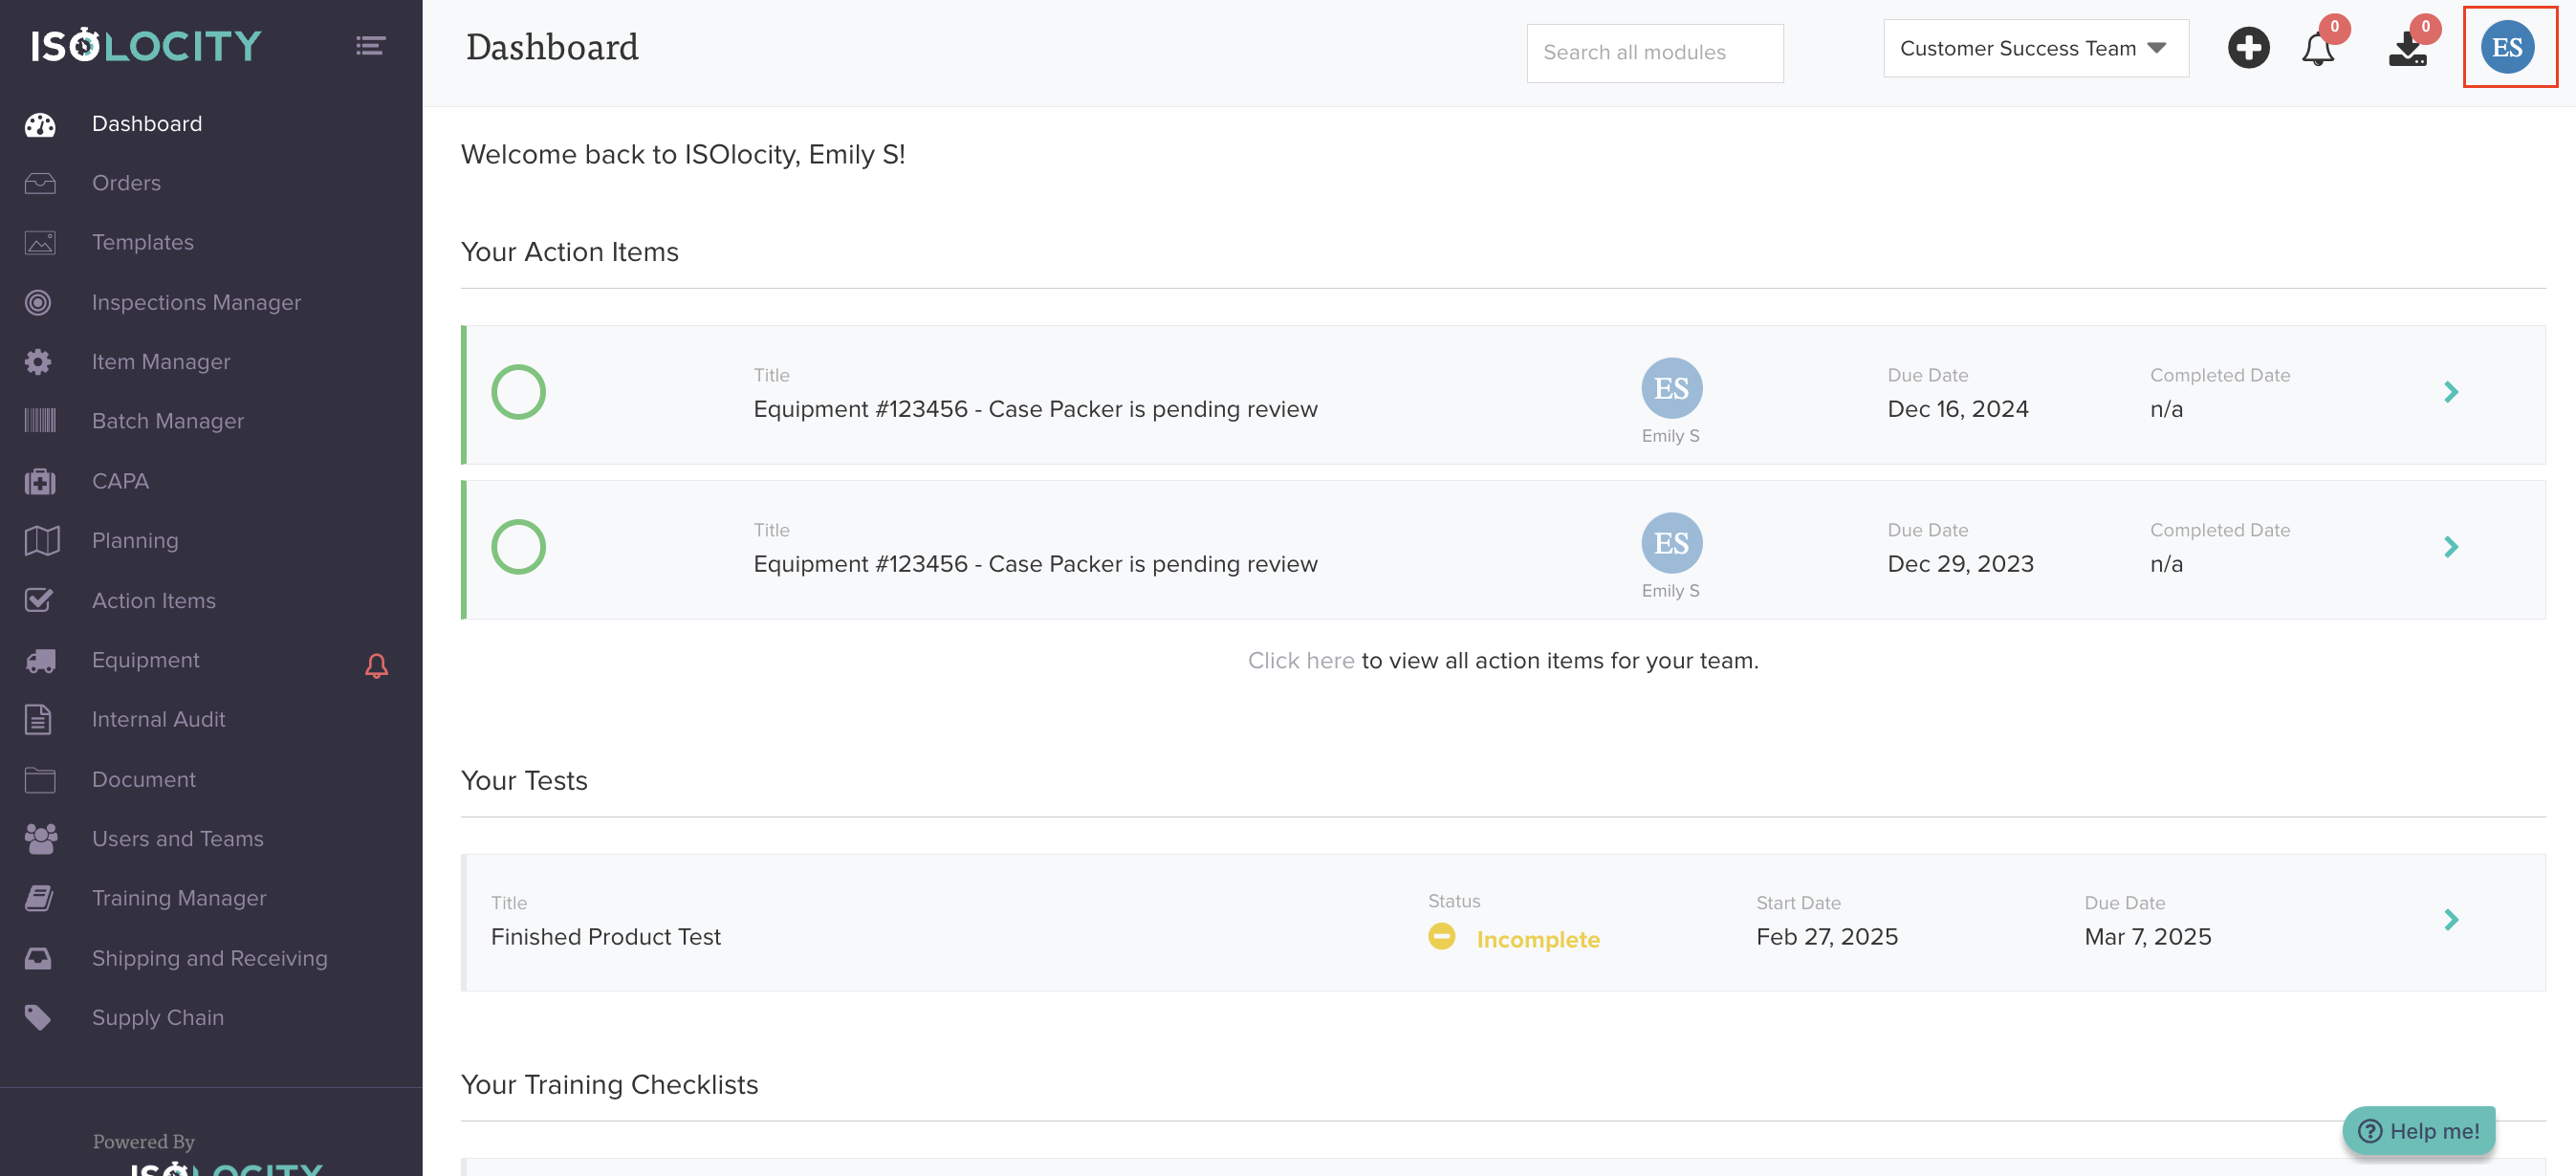The image size is (2576, 1176).
Task: Open the notifications bell icon
Action: coord(2317,48)
